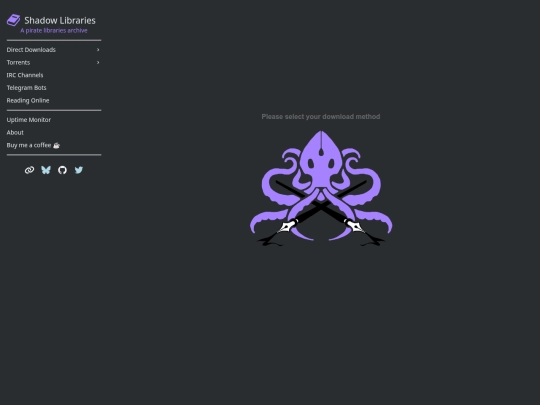Click Buy me a coffee link
The height and width of the screenshot is (405, 540).
(33, 145)
